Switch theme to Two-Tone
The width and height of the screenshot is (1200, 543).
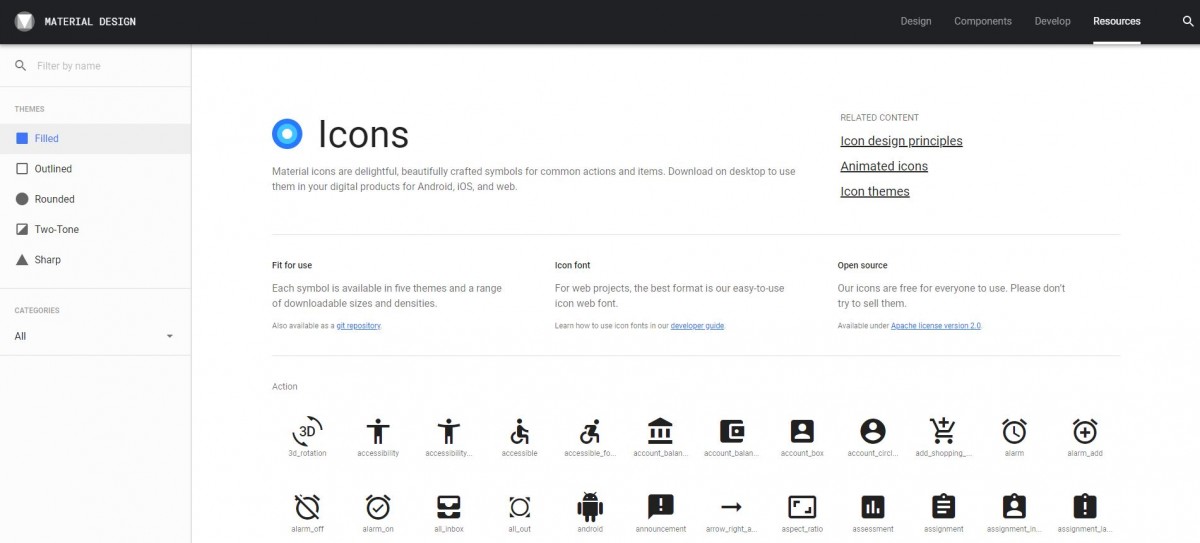[95, 229]
